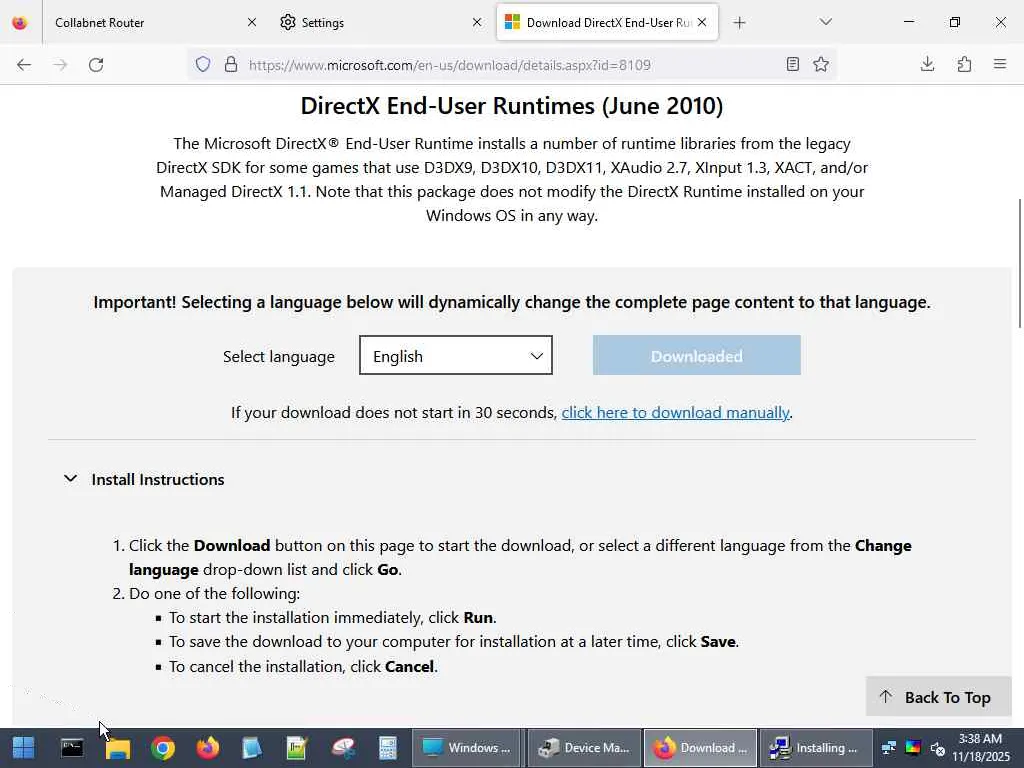The image size is (1024, 768).
Task: Click here to download manually link
Action: tap(675, 413)
